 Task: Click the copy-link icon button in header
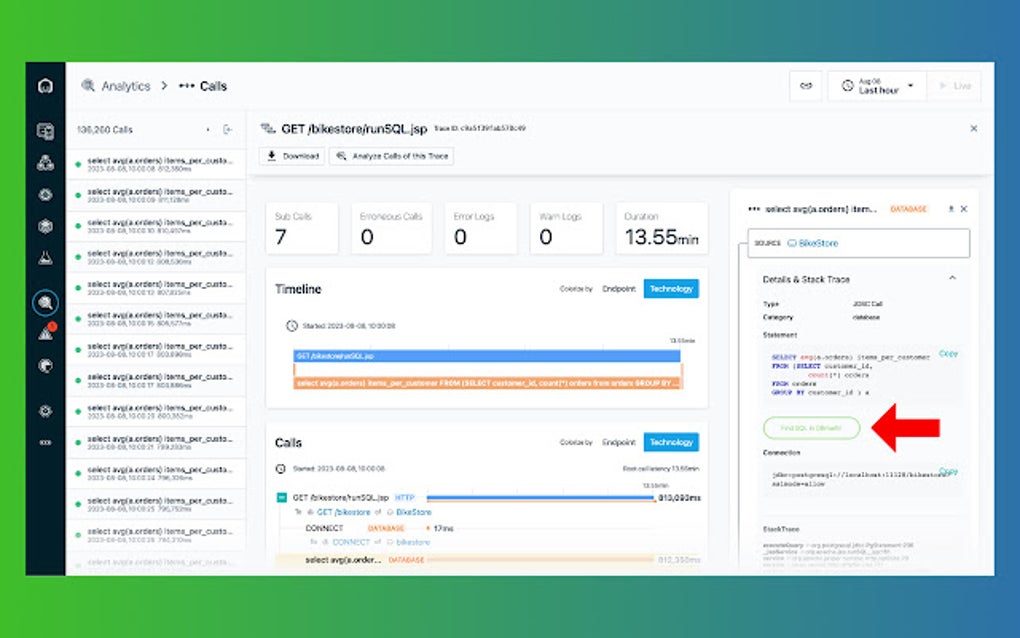point(805,86)
